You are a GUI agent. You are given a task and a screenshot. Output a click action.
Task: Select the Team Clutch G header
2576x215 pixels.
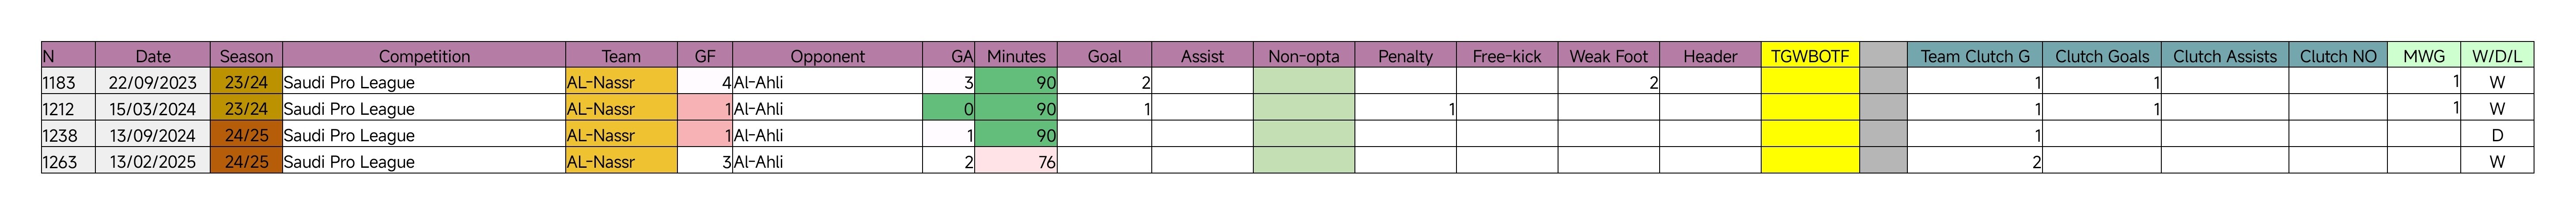pyautogui.click(x=1975, y=56)
